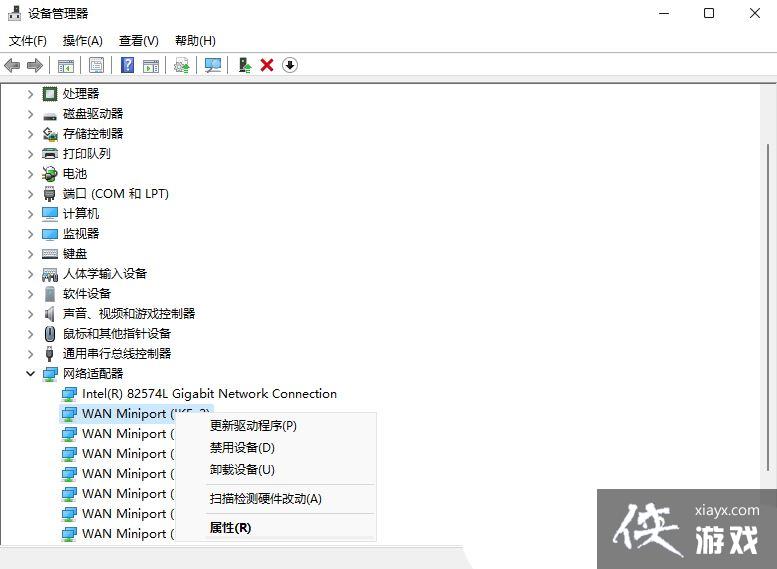This screenshot has width=777, height=569.
Task: Click the 声音、视频和游戏控制器 speaker icon
Action: [x=50, y=314]
